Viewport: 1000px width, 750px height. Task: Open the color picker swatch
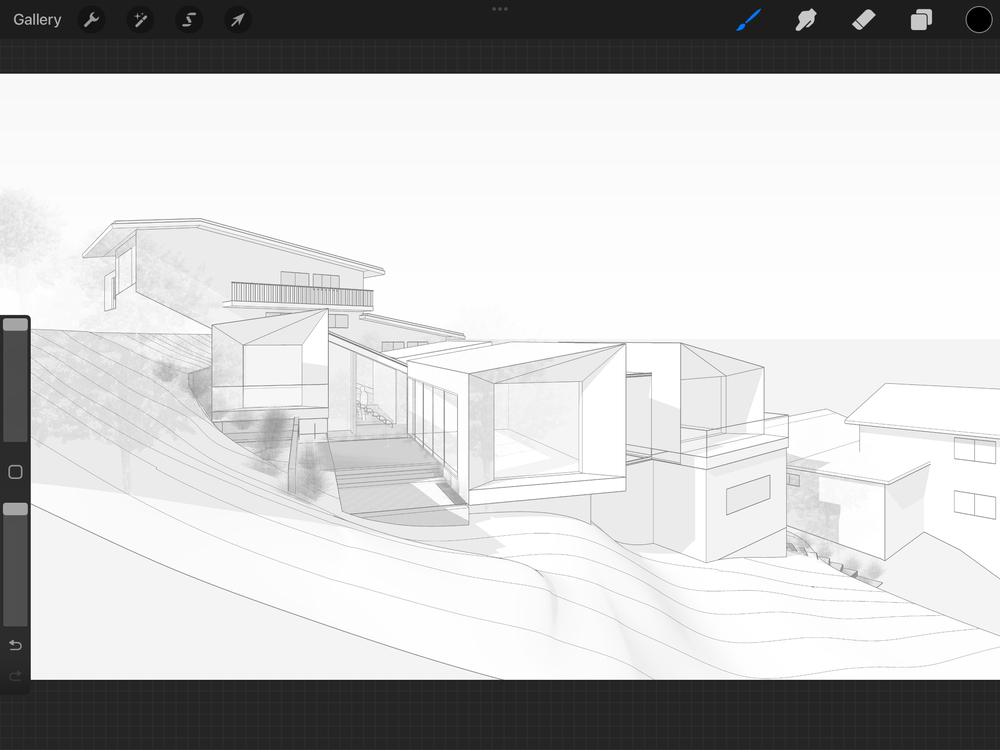(978, 19)
